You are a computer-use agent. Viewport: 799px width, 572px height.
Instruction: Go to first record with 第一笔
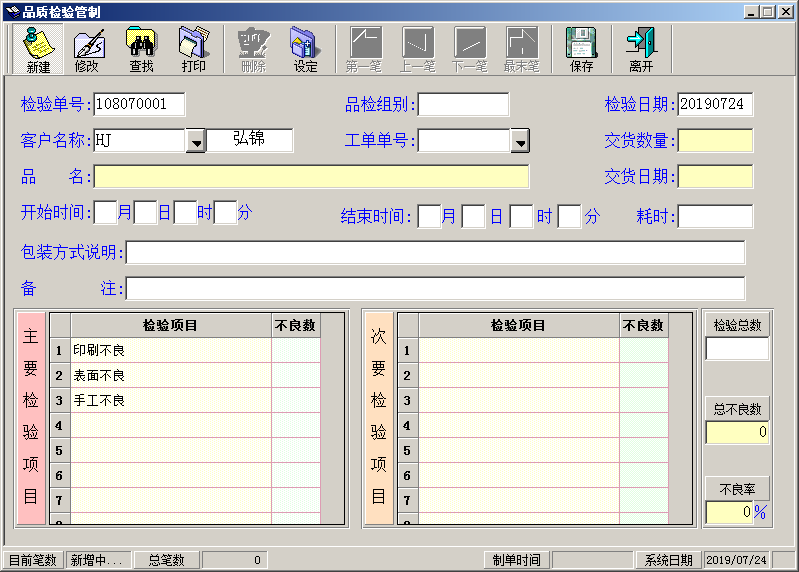pyautogui.click(x=364, y=49)
